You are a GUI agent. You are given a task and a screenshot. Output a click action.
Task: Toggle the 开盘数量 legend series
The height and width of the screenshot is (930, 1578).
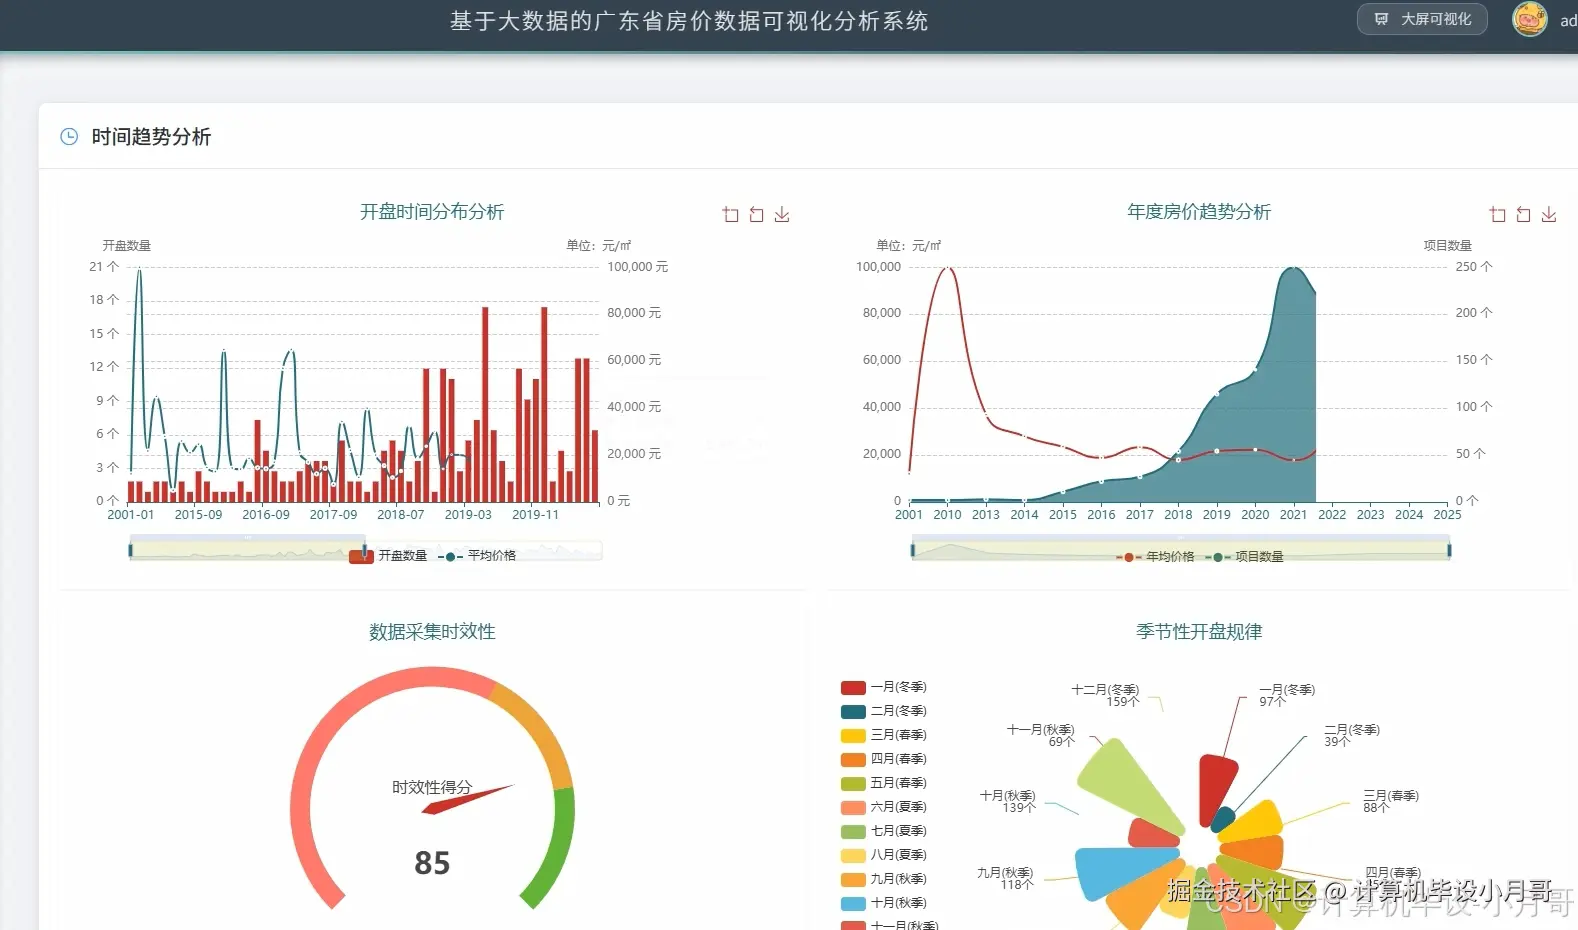click(388, 556)
